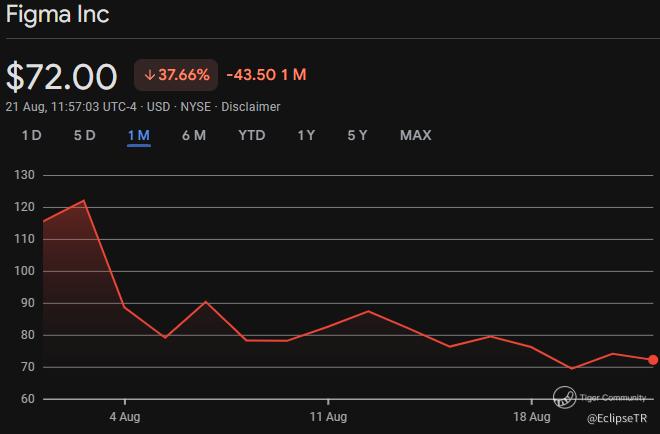Click the down arrow icon in percentage badge
660x434 pixels.
tap(149, 75)
